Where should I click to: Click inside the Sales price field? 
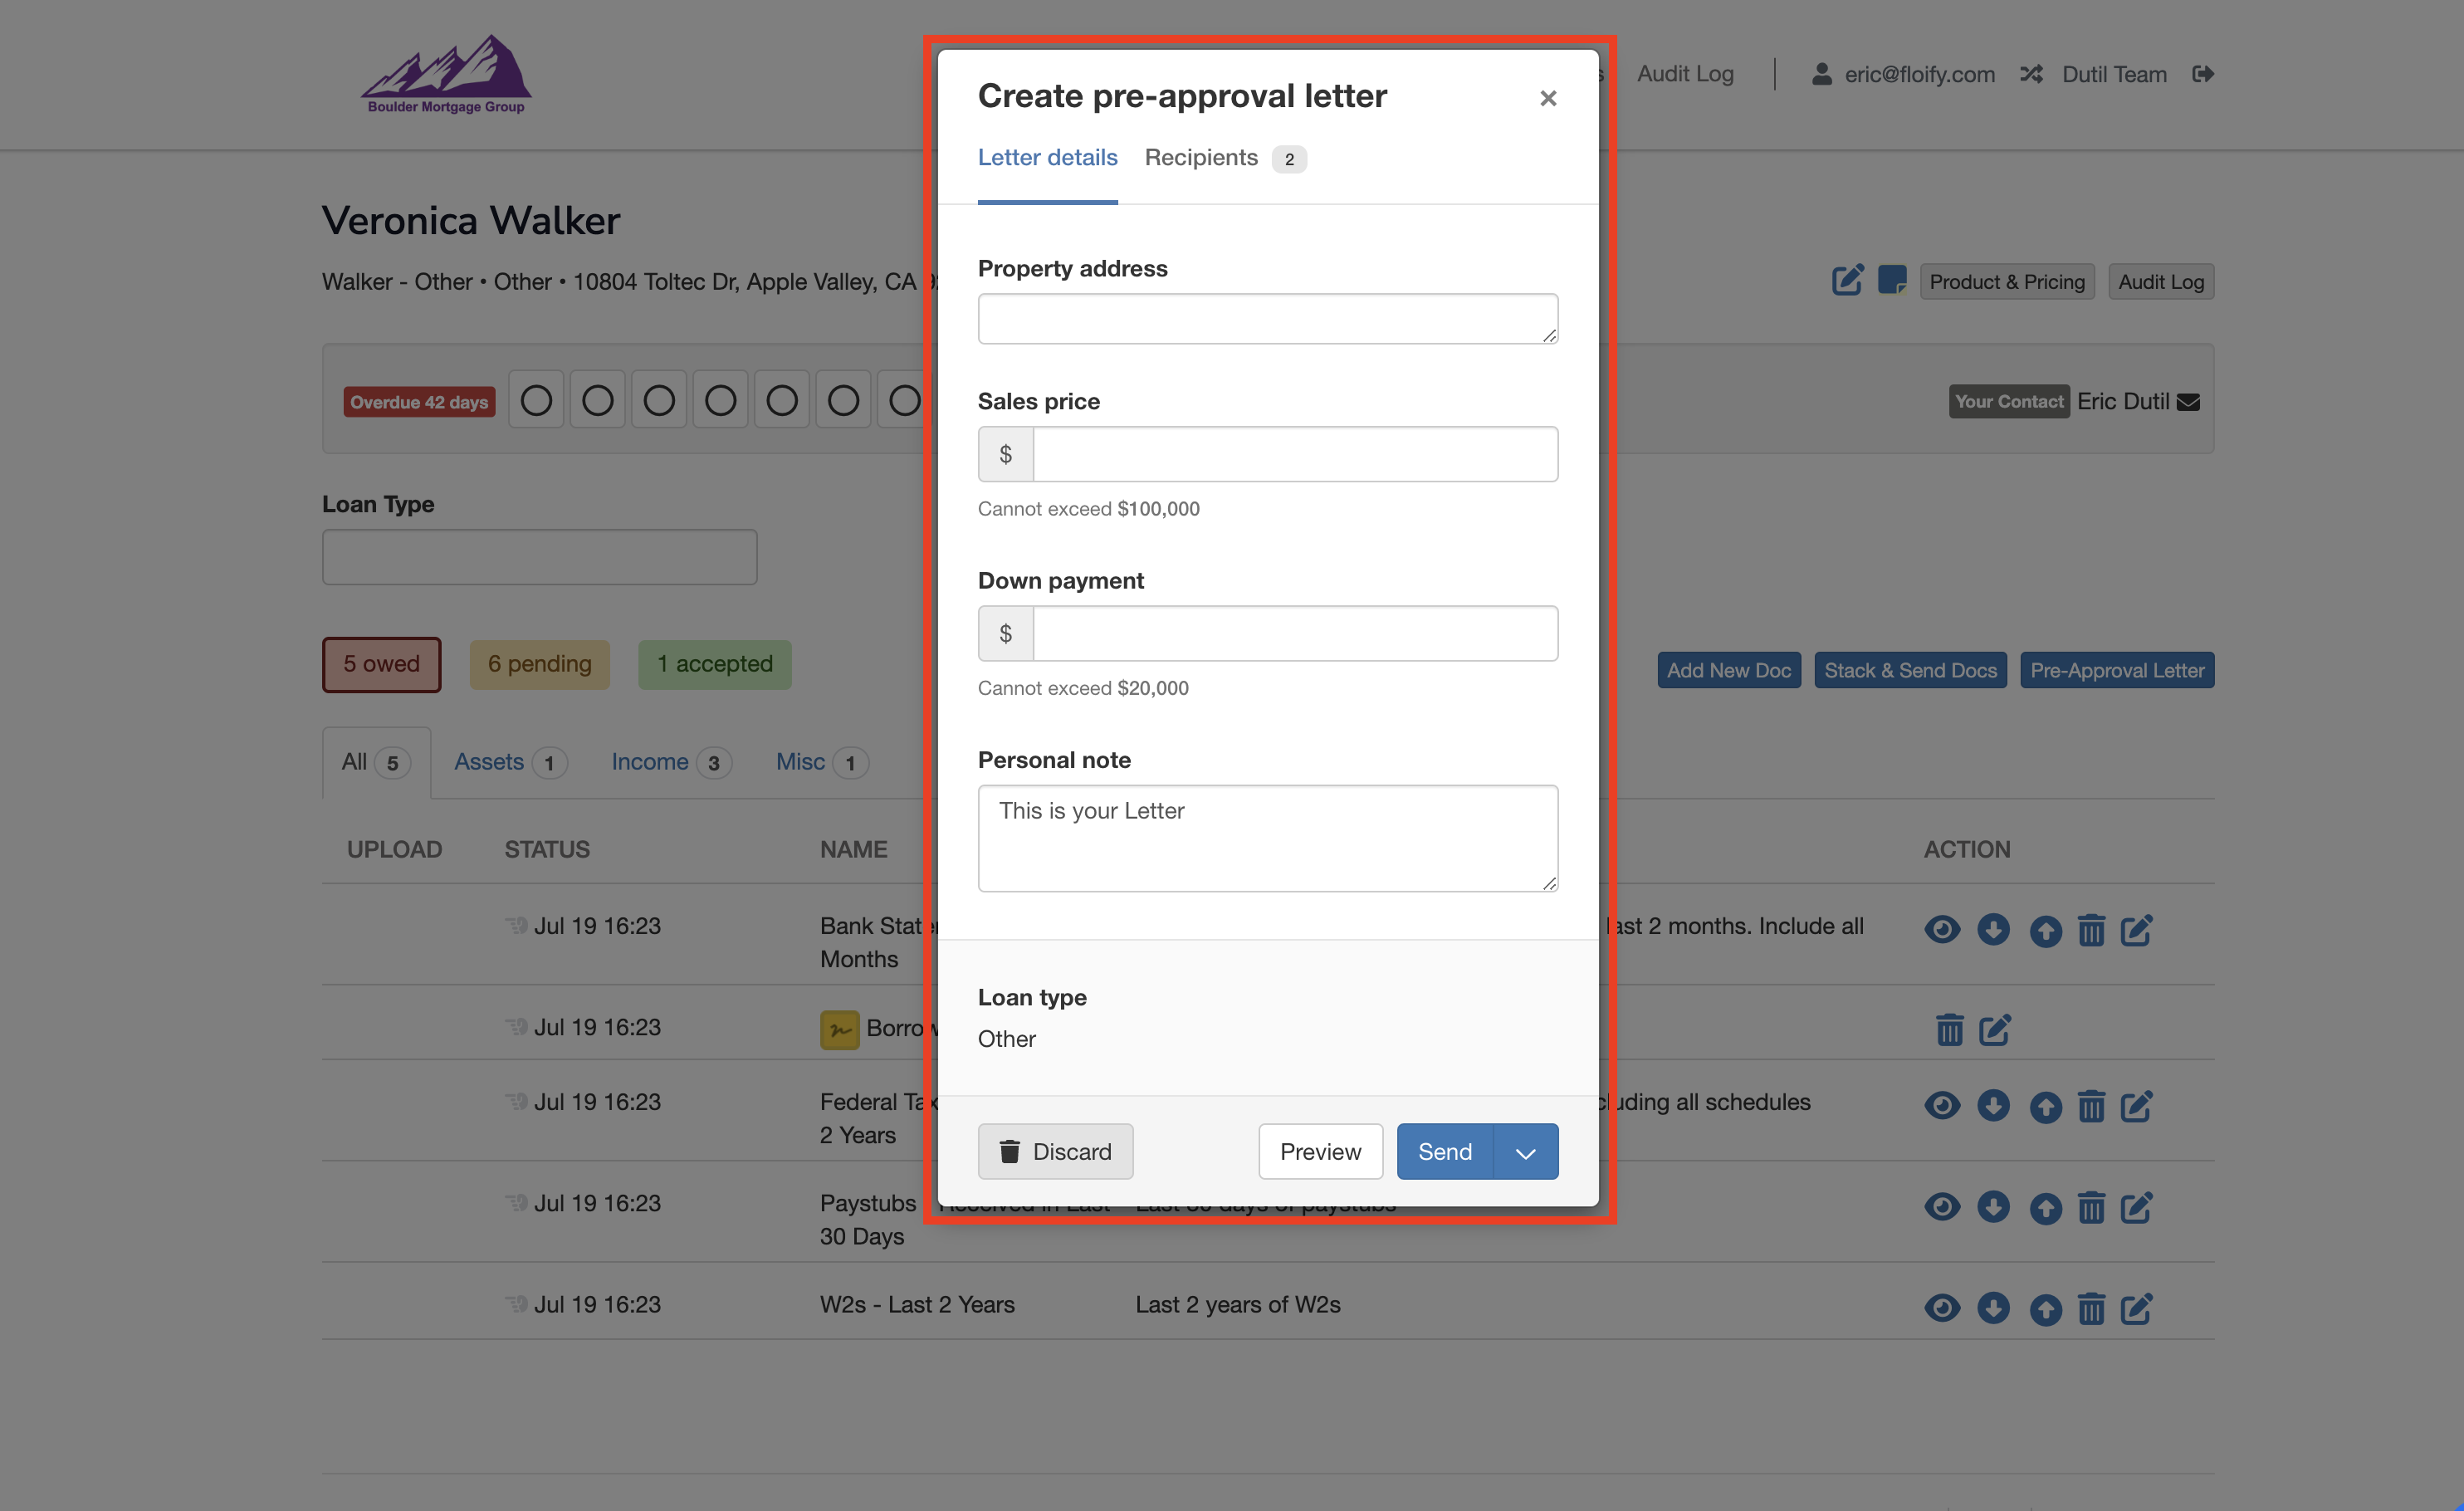[x=1295, y=453]
